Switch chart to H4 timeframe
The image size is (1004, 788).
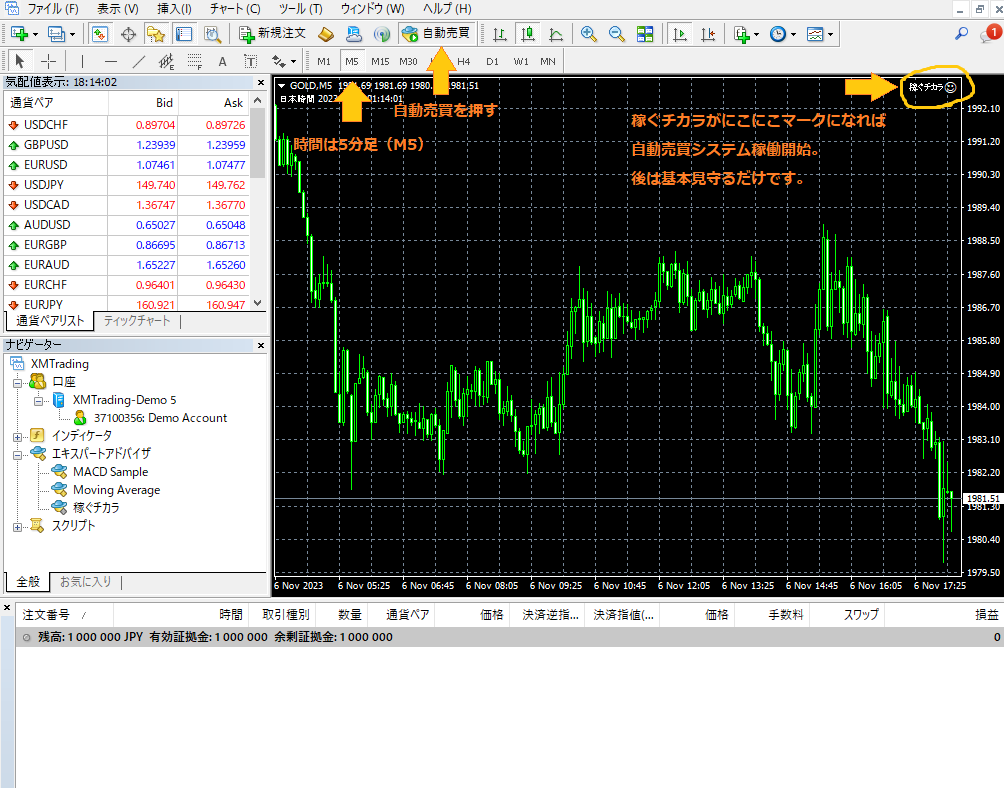pos(463,61)
